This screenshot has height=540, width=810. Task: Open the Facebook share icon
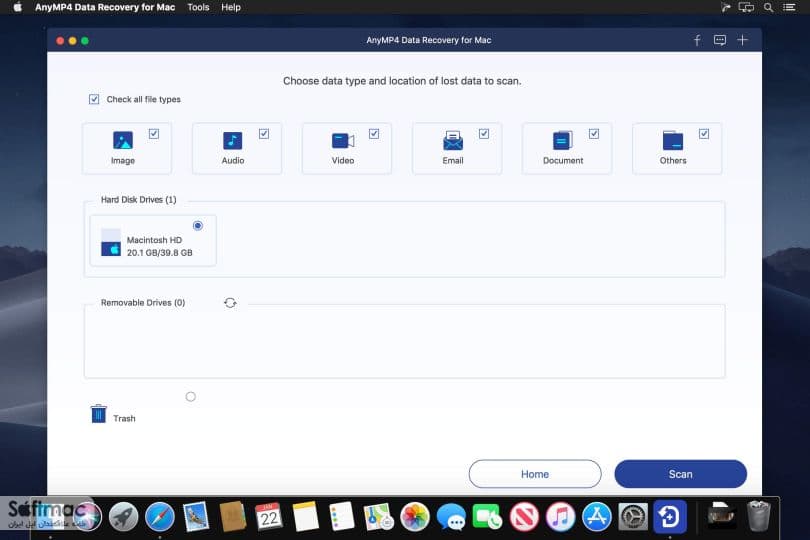click(x=697, y=40)
